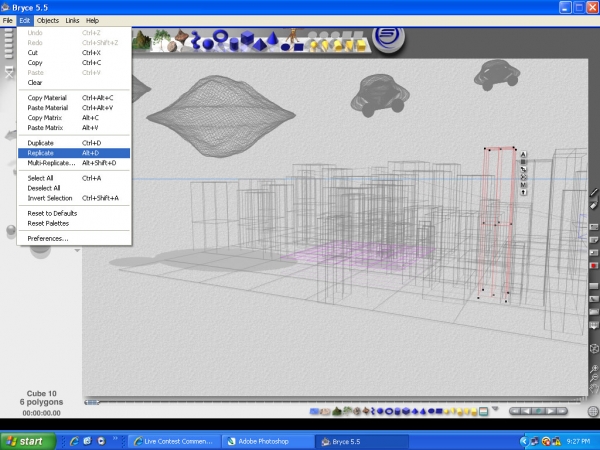Click the zoom in magnifier on right edge

click(594, 369)
